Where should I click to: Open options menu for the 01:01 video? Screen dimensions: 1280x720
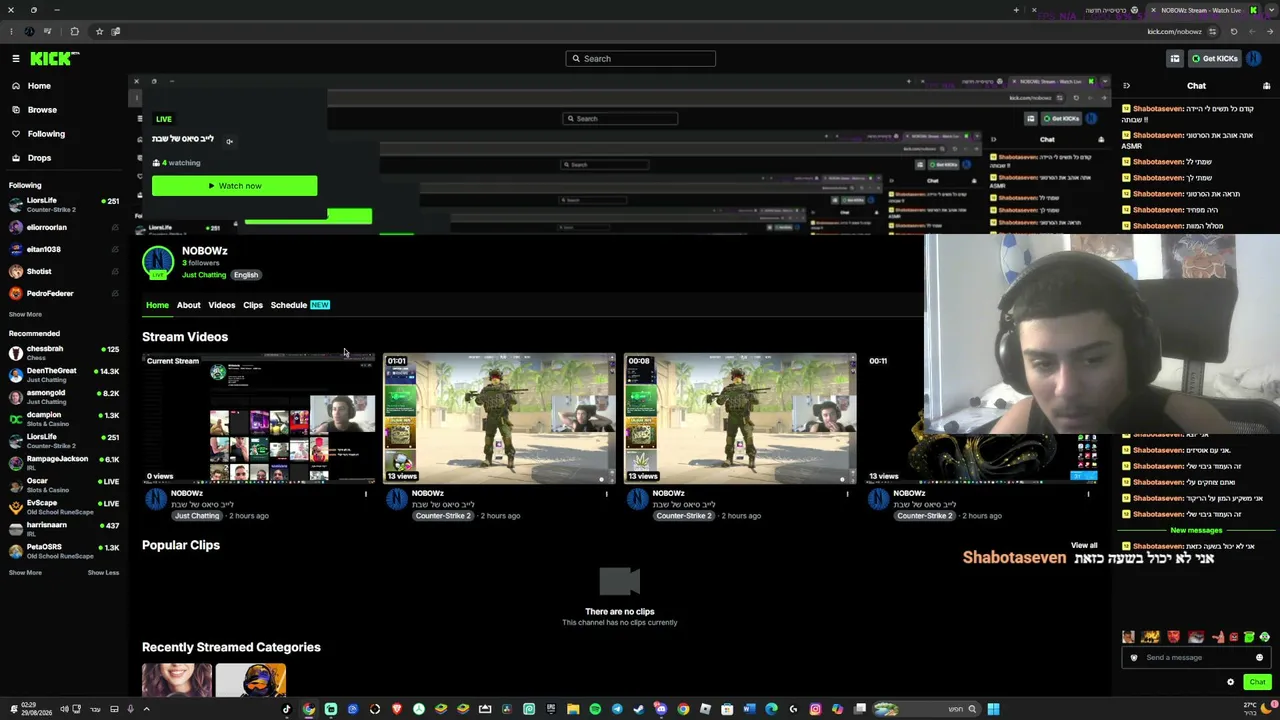tap(606, 494)
